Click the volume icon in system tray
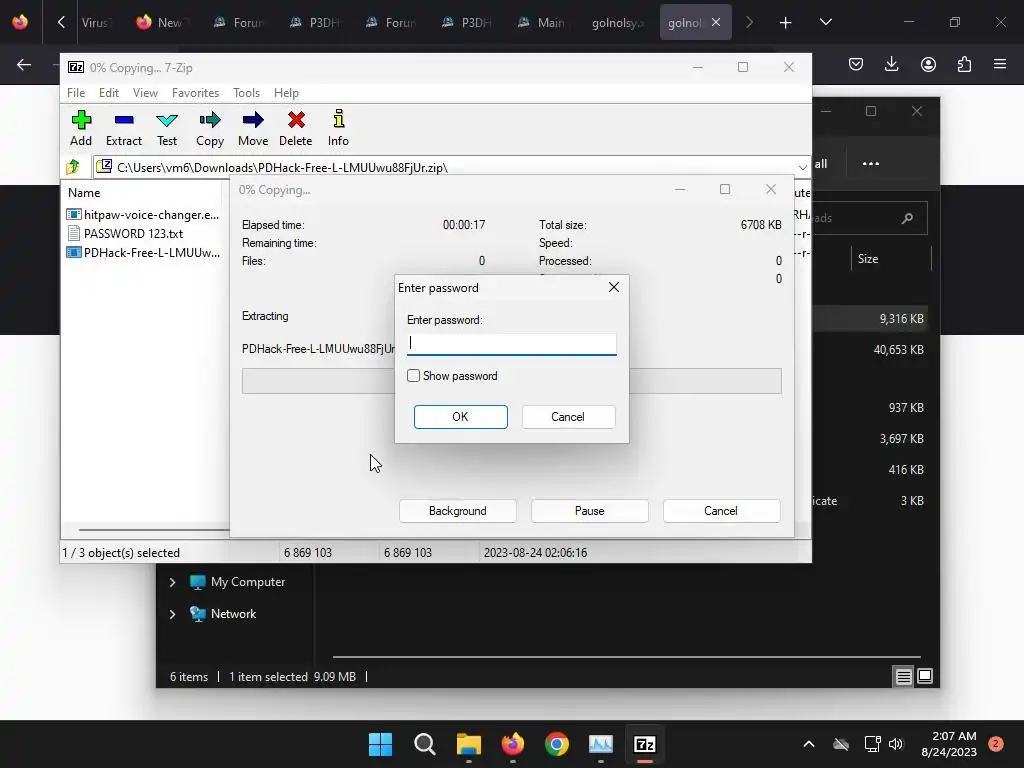The height and width of the screenshot is (768, 1024). pos(896,744)
